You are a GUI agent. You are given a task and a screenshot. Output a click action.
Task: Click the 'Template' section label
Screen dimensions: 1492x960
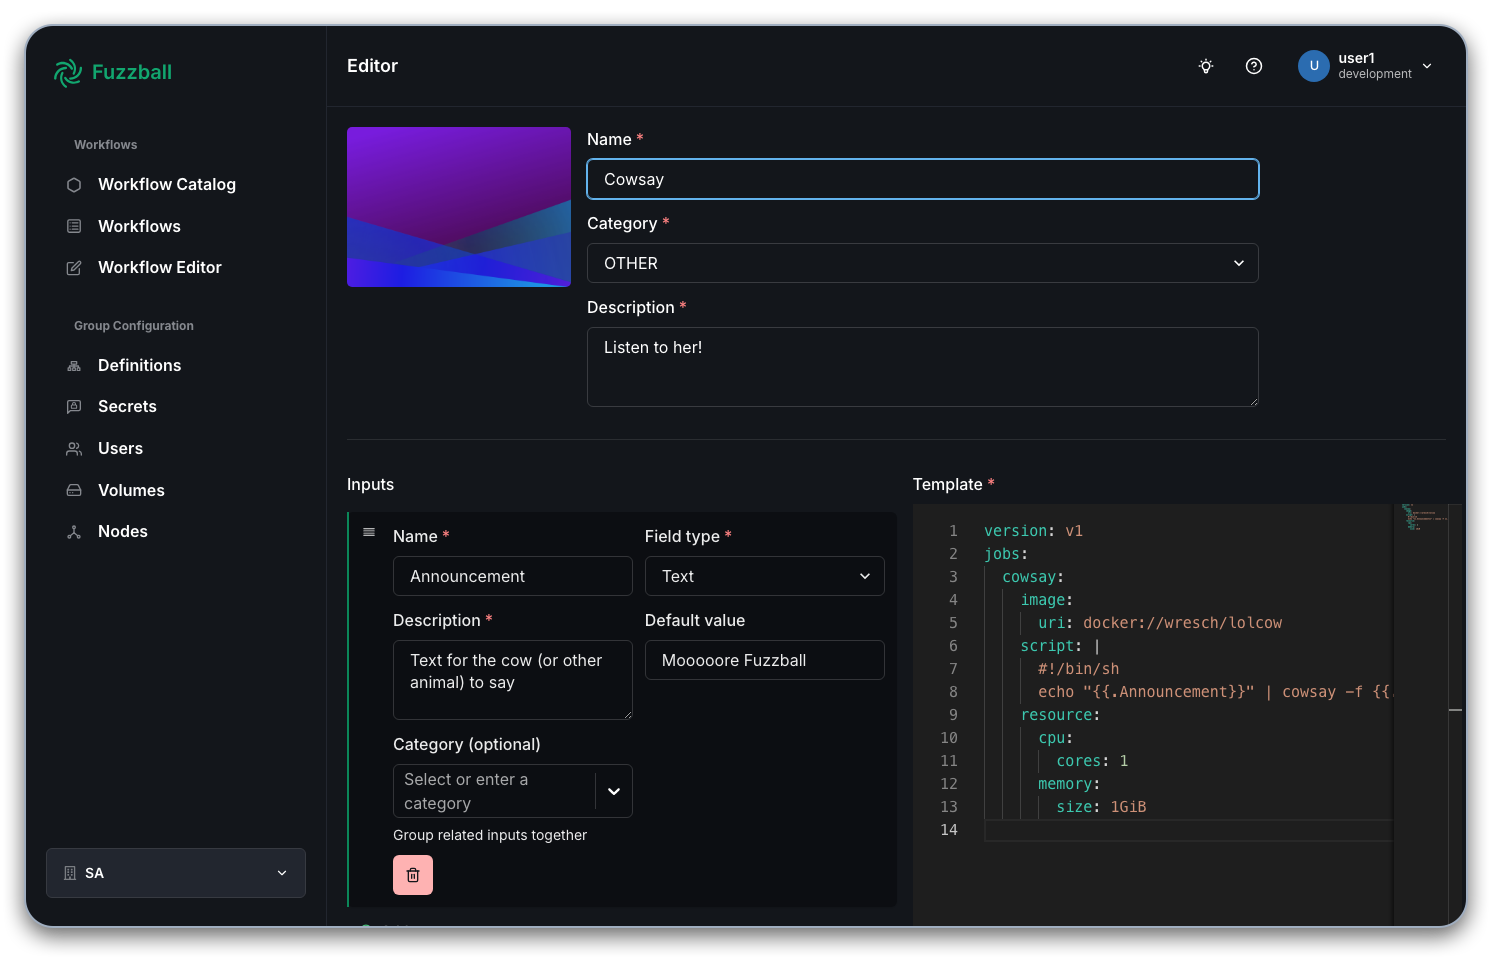click(x=947, y=484)
